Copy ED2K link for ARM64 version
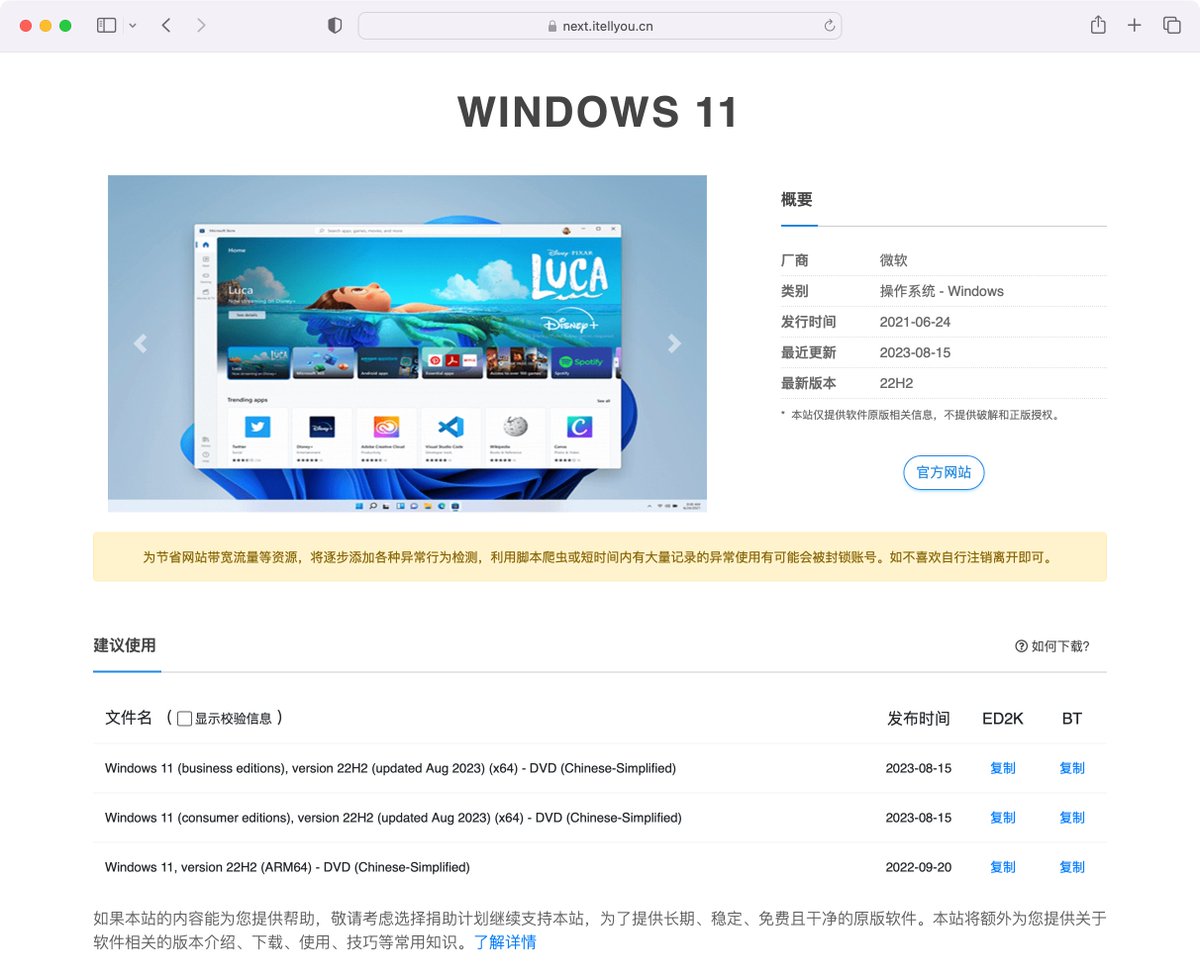 click(1003, 867)
